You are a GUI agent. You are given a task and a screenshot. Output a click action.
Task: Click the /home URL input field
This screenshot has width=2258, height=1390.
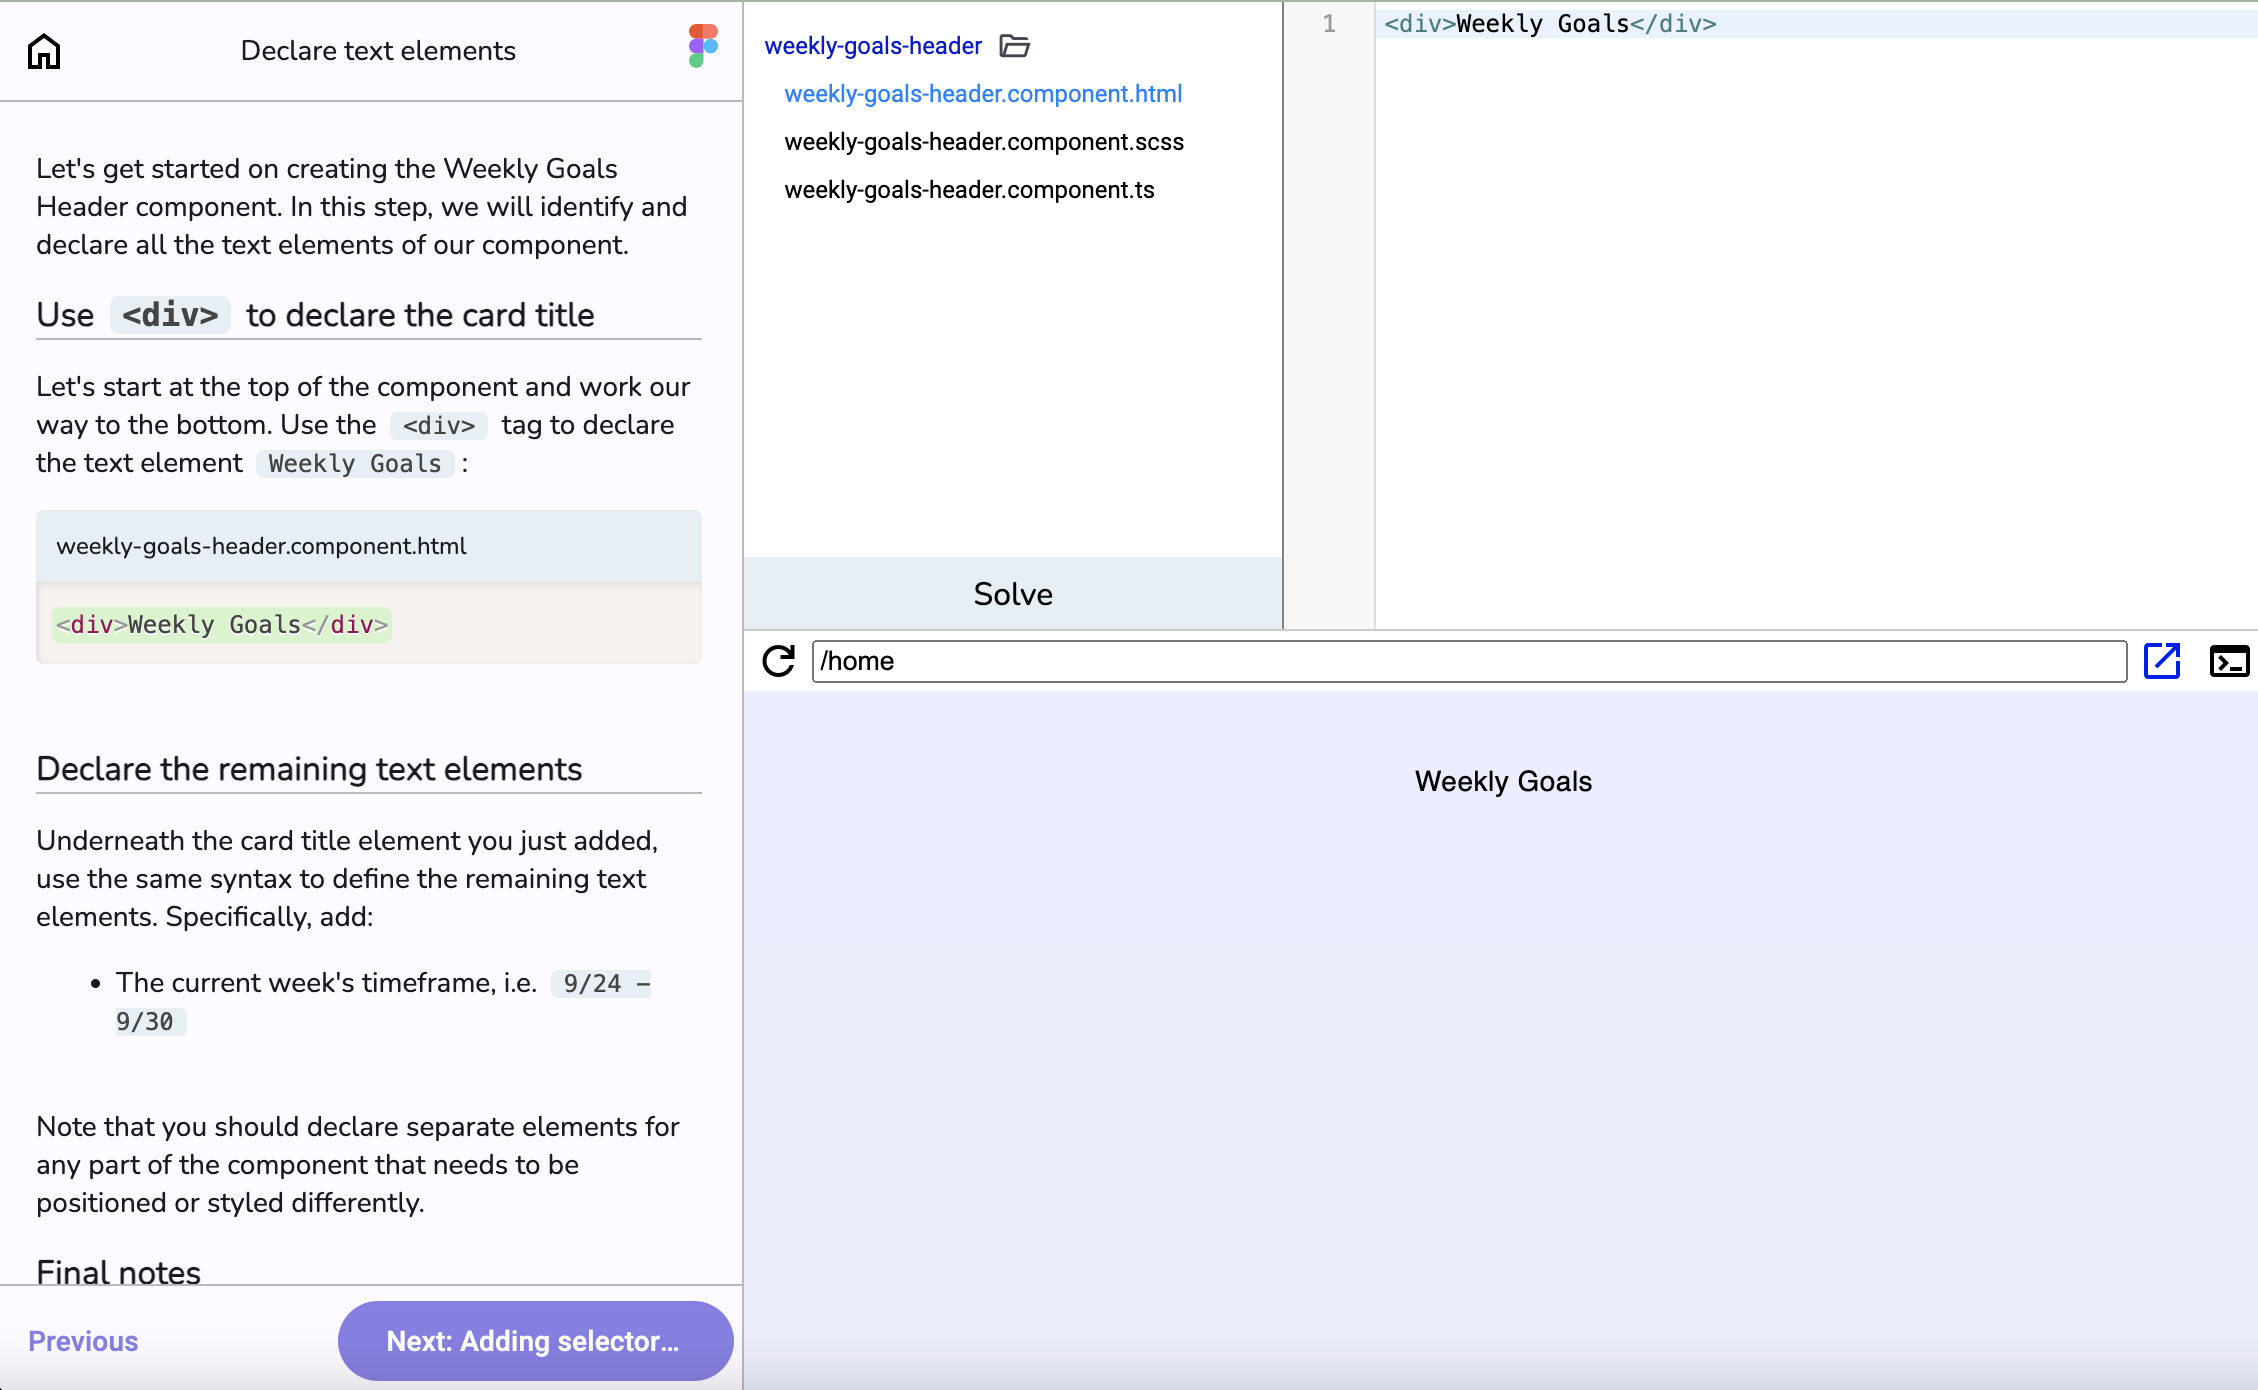click(1468, 661)
